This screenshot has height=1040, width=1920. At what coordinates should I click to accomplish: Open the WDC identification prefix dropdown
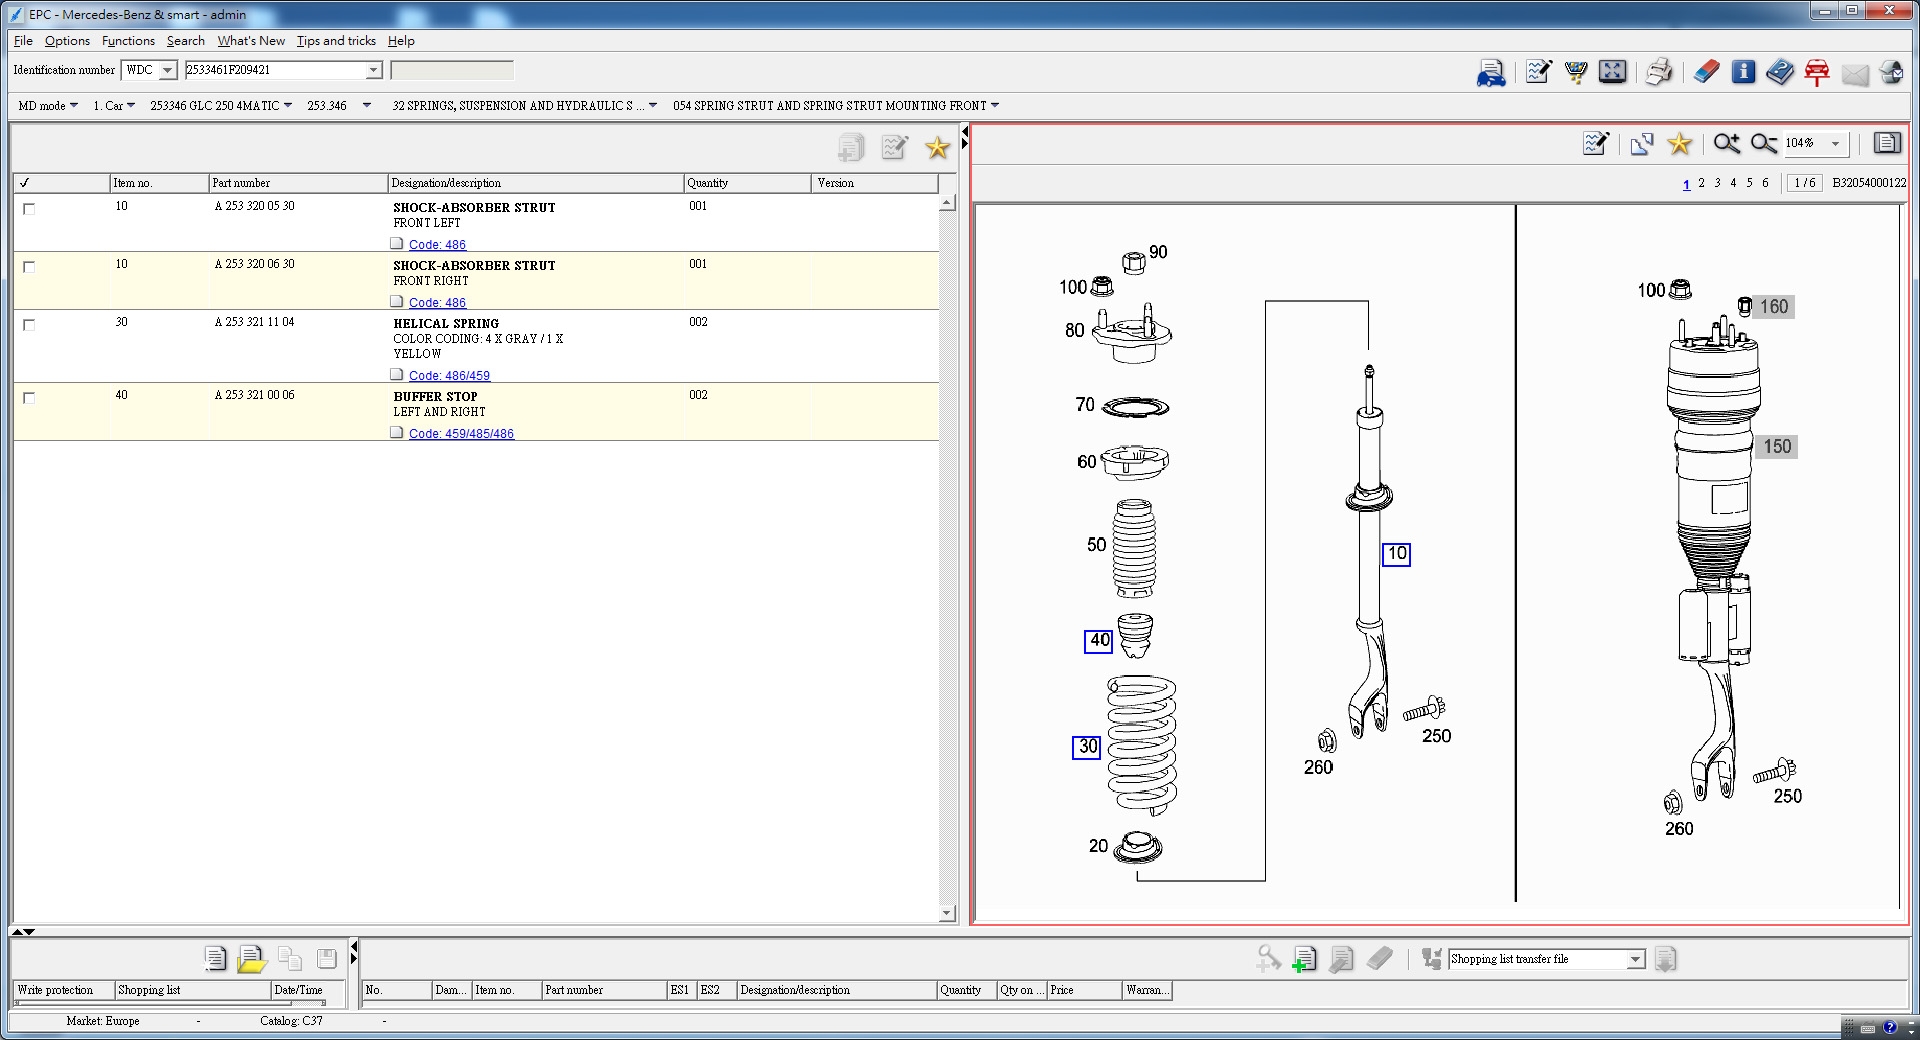point(167,70)
